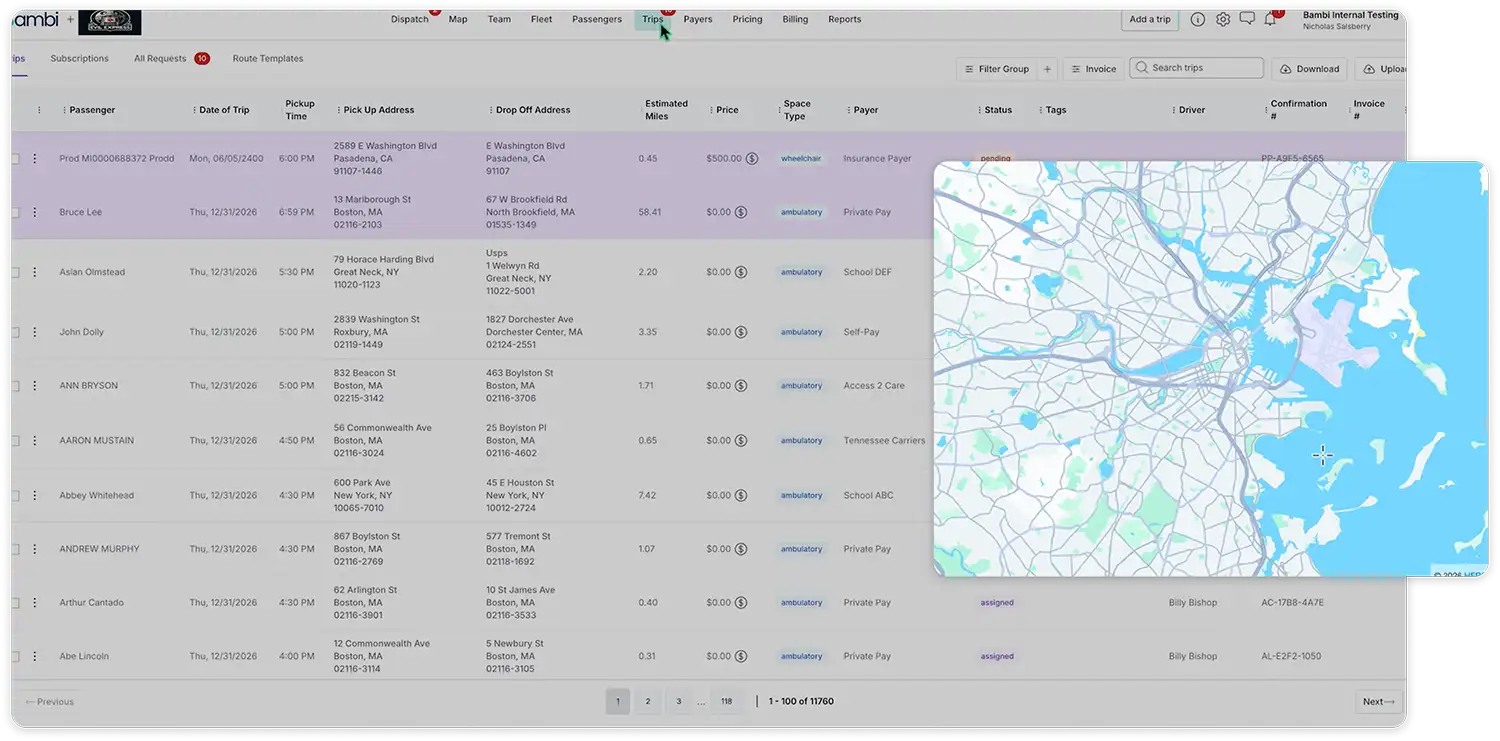The image size is (1500, 741).
Task: Click the wheelchair space type tag
Action: tap(801, 158)
